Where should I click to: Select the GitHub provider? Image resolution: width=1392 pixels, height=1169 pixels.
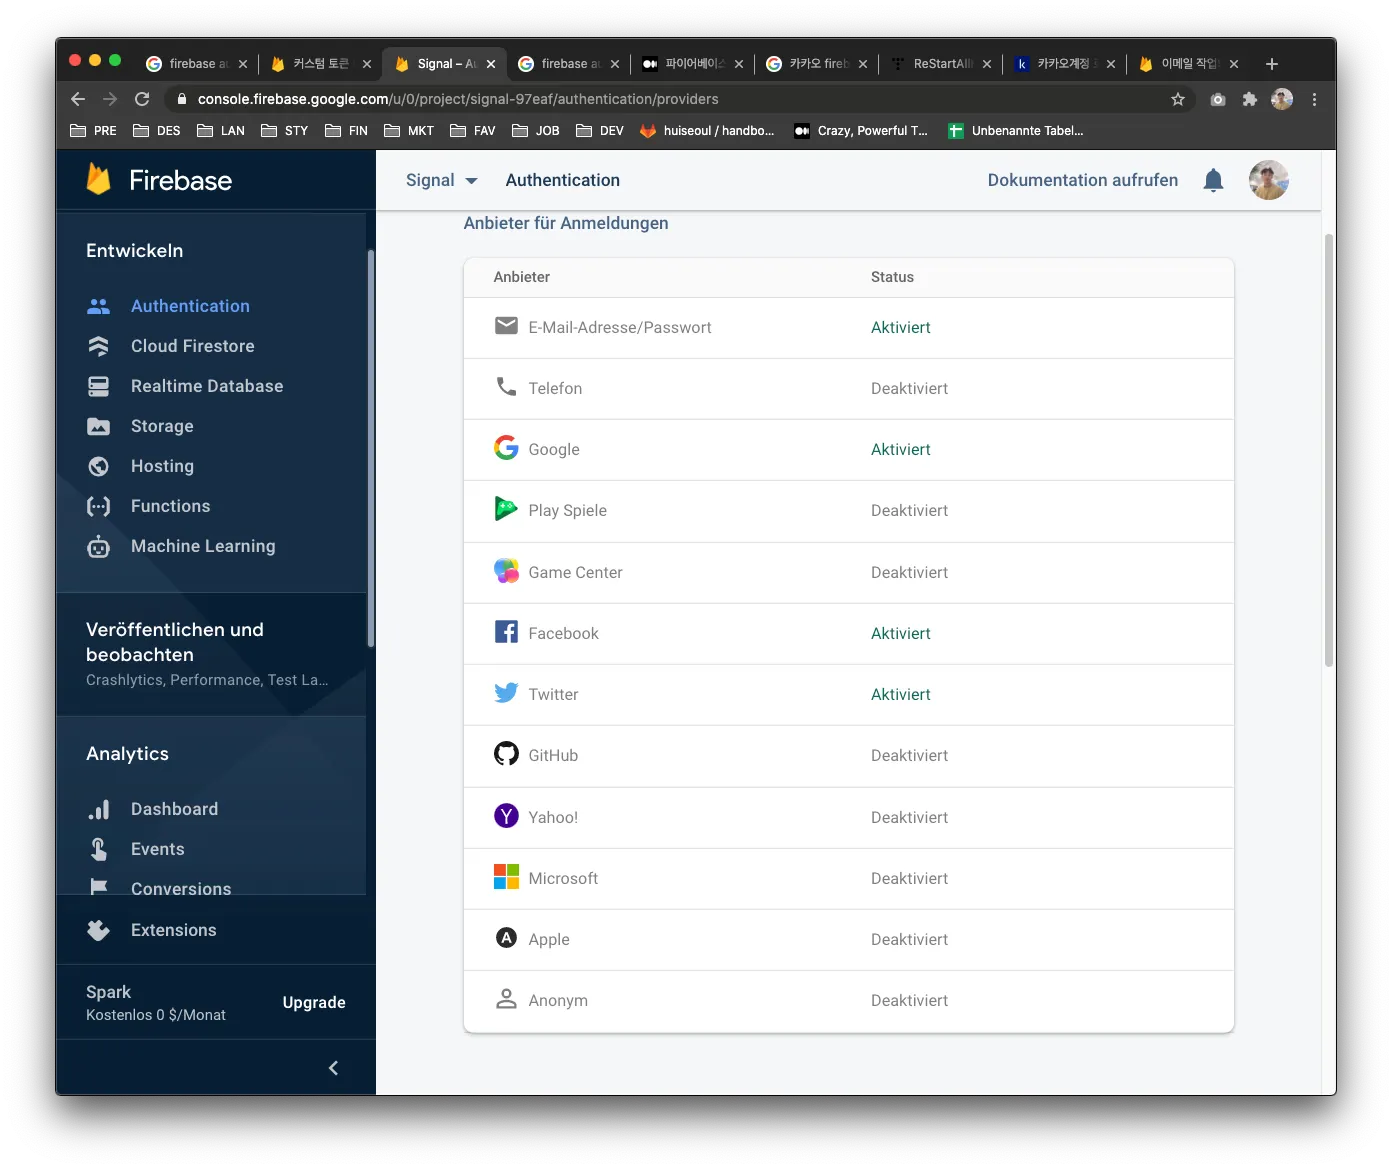(848, 756)
